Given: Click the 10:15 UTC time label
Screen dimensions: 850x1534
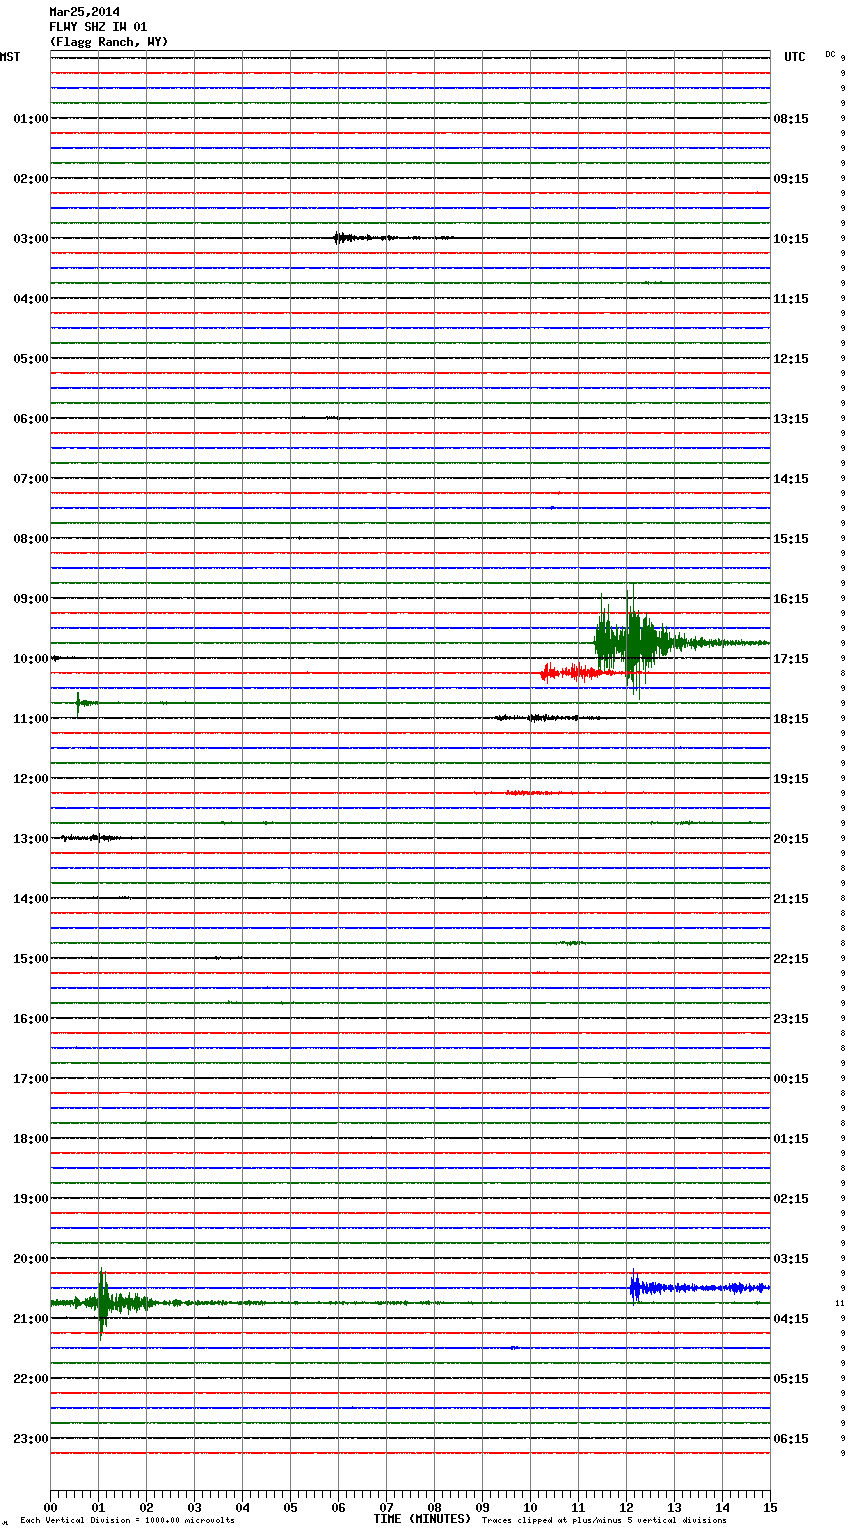Looking at the screenshot, I should [x=791, y=239].
